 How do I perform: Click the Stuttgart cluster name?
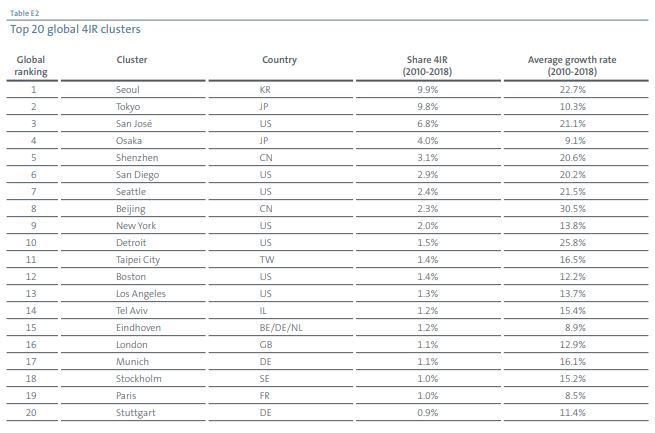click(x=135, y=412)
